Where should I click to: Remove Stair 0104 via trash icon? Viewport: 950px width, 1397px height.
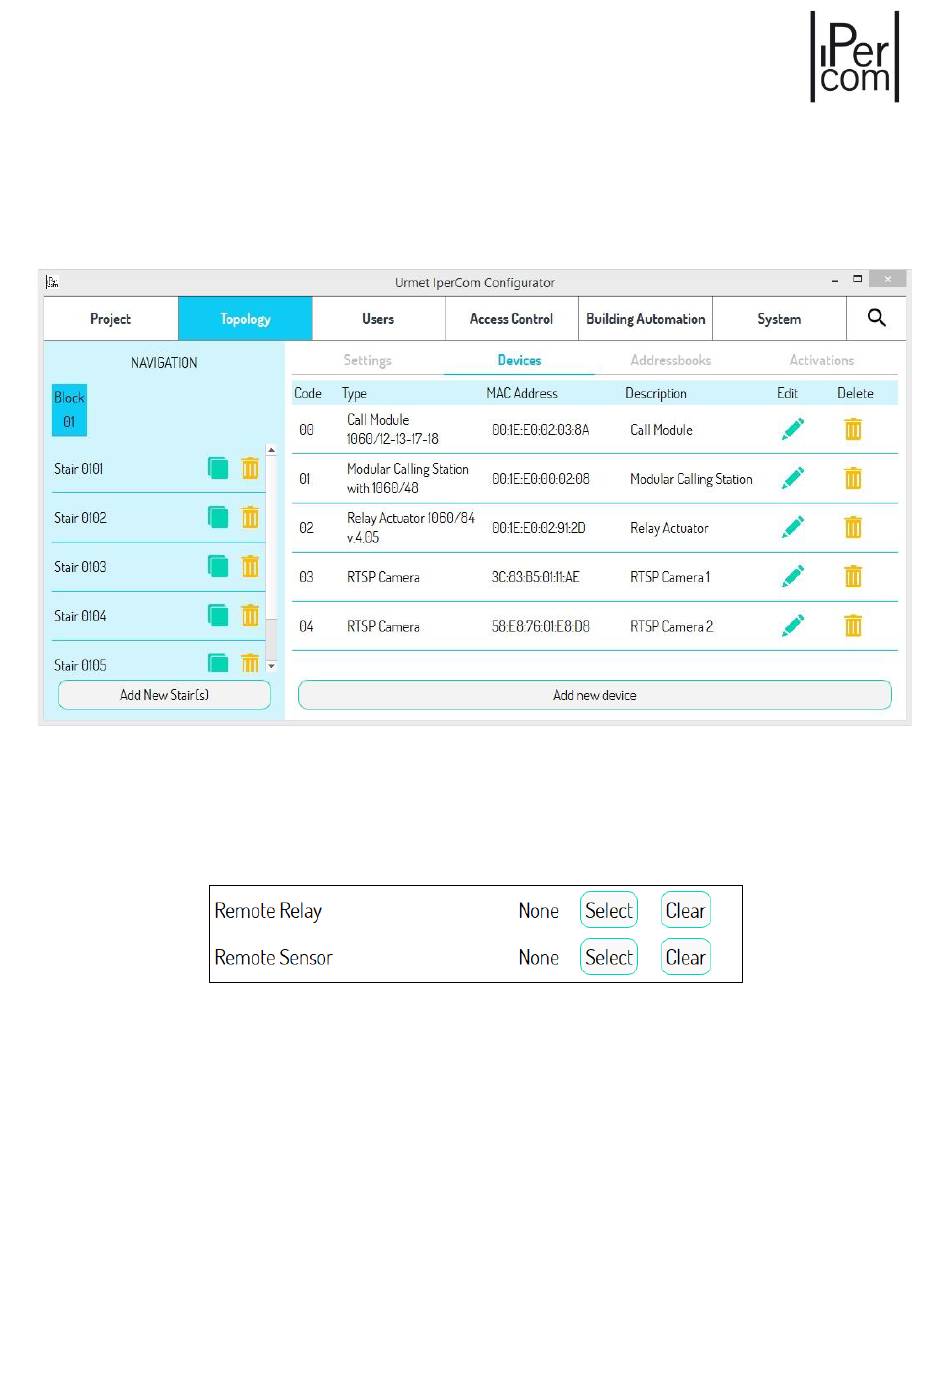[x=250, y=615]
